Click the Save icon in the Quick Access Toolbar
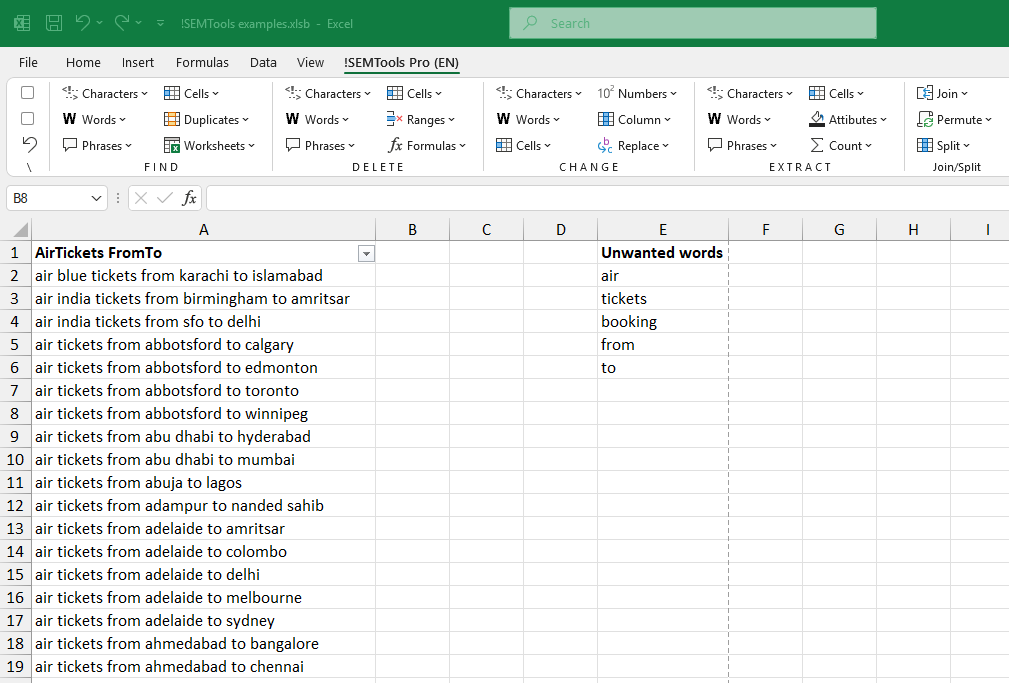1009x683 pixels. point(52,22)
